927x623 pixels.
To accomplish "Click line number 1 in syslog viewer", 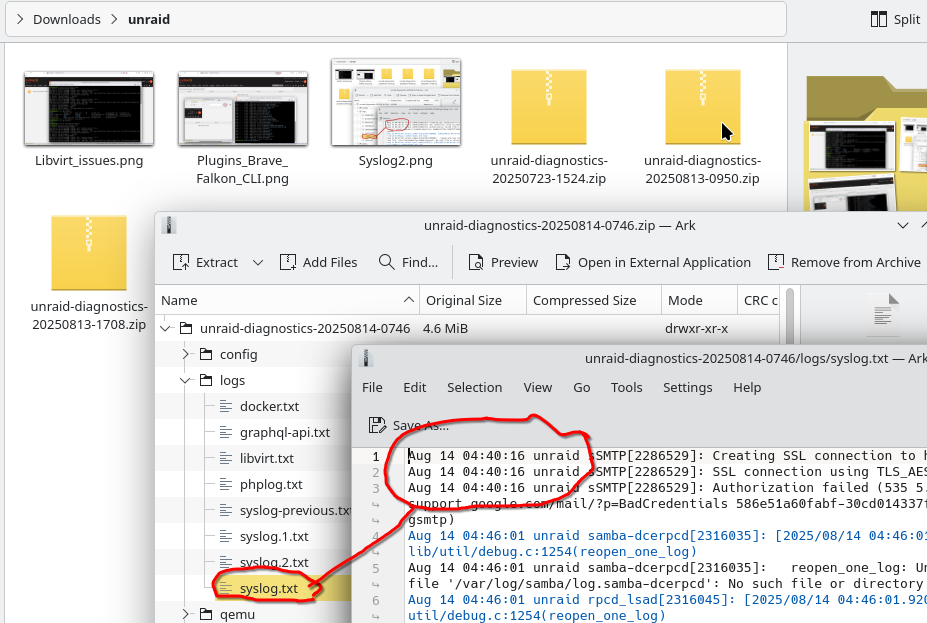I will (x=375, y=456).
